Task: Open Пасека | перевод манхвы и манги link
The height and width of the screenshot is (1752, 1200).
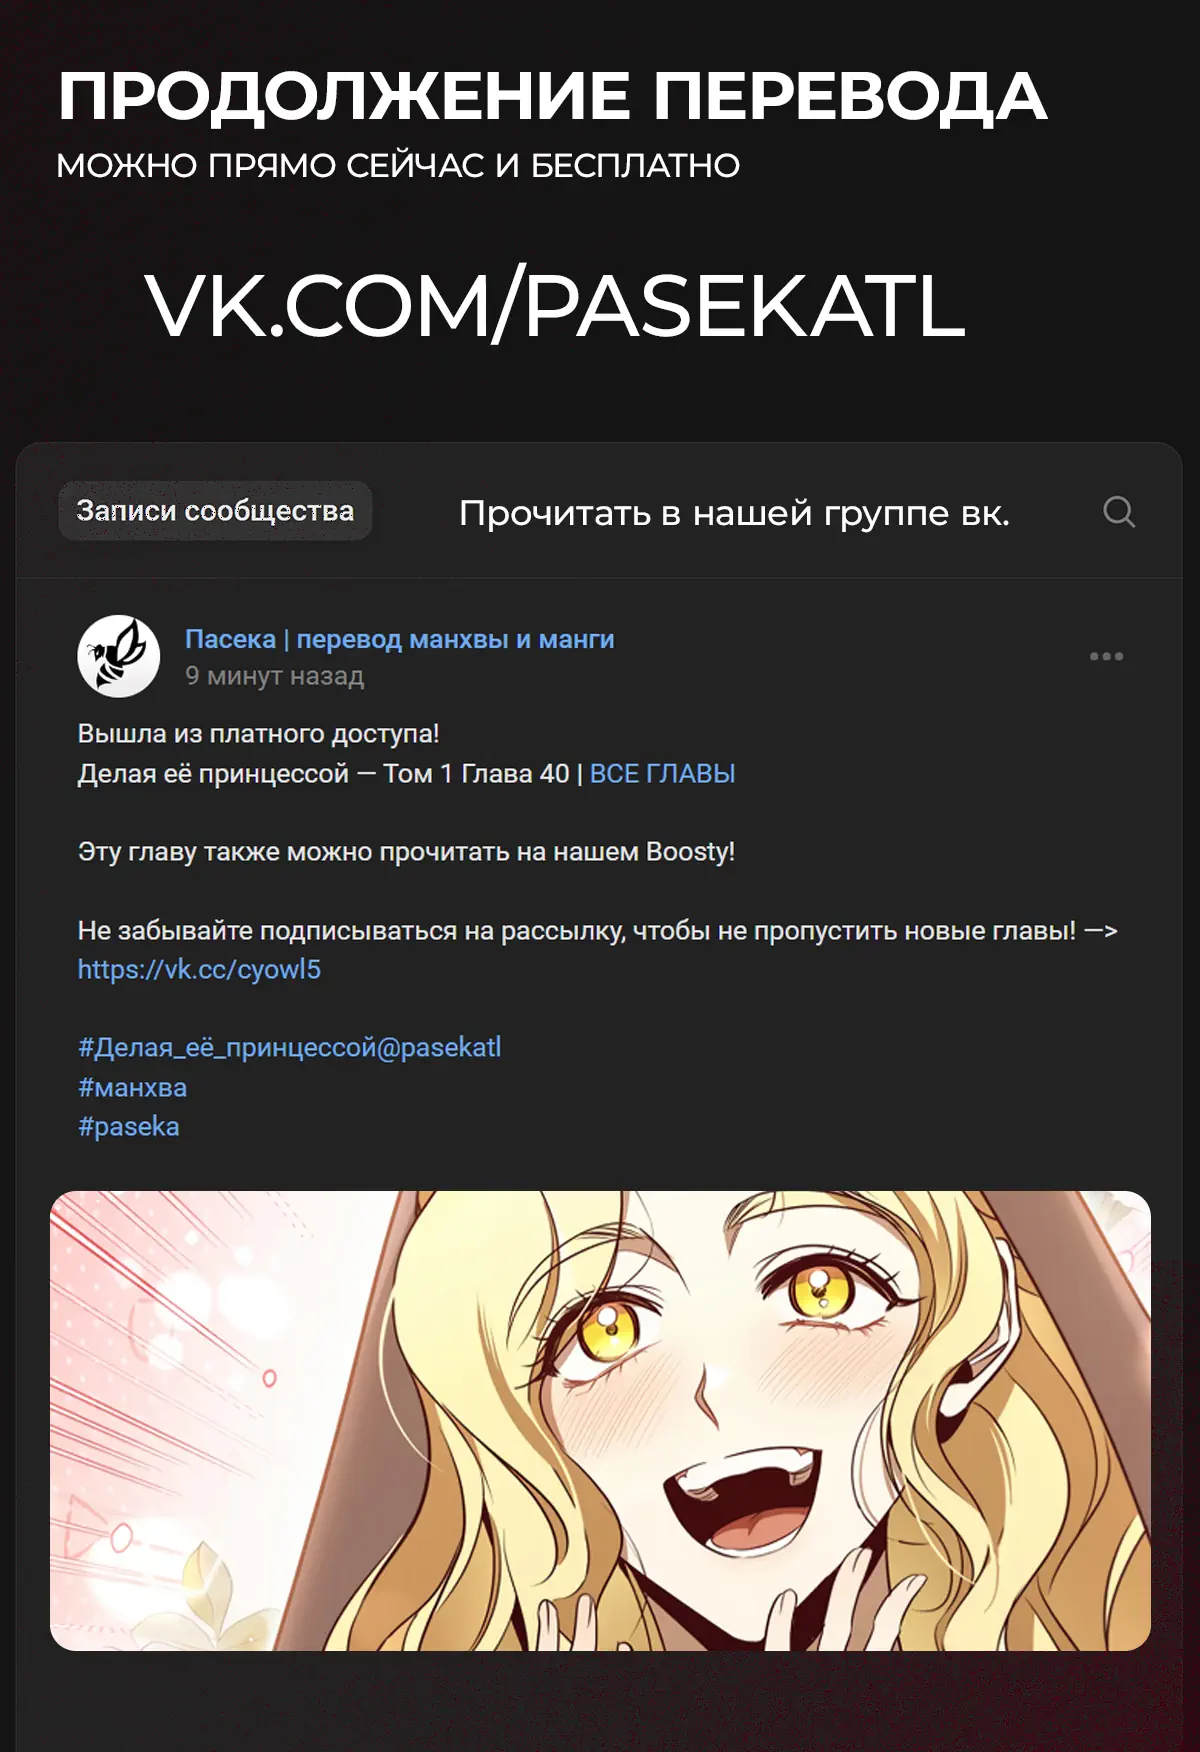Action: point(400,639)
